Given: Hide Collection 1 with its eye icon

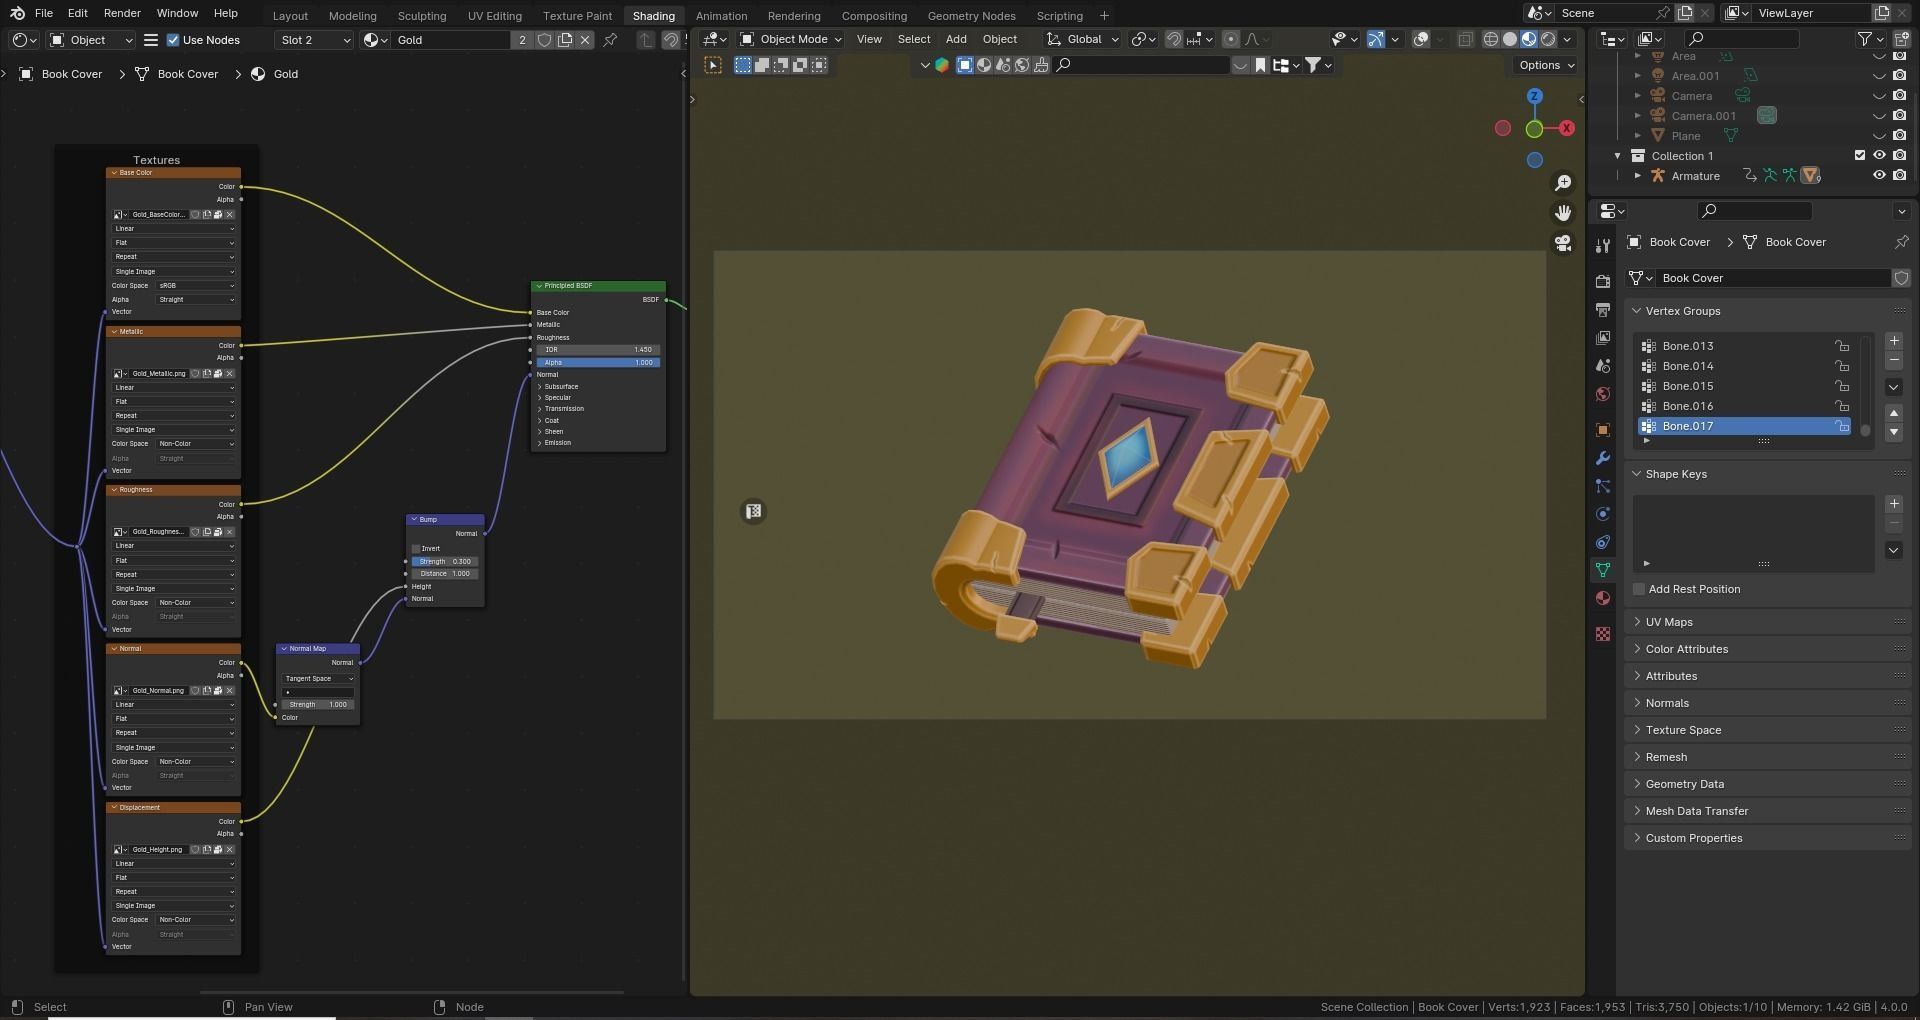Looking at the screenshot, I should [x=1879, y=156].
